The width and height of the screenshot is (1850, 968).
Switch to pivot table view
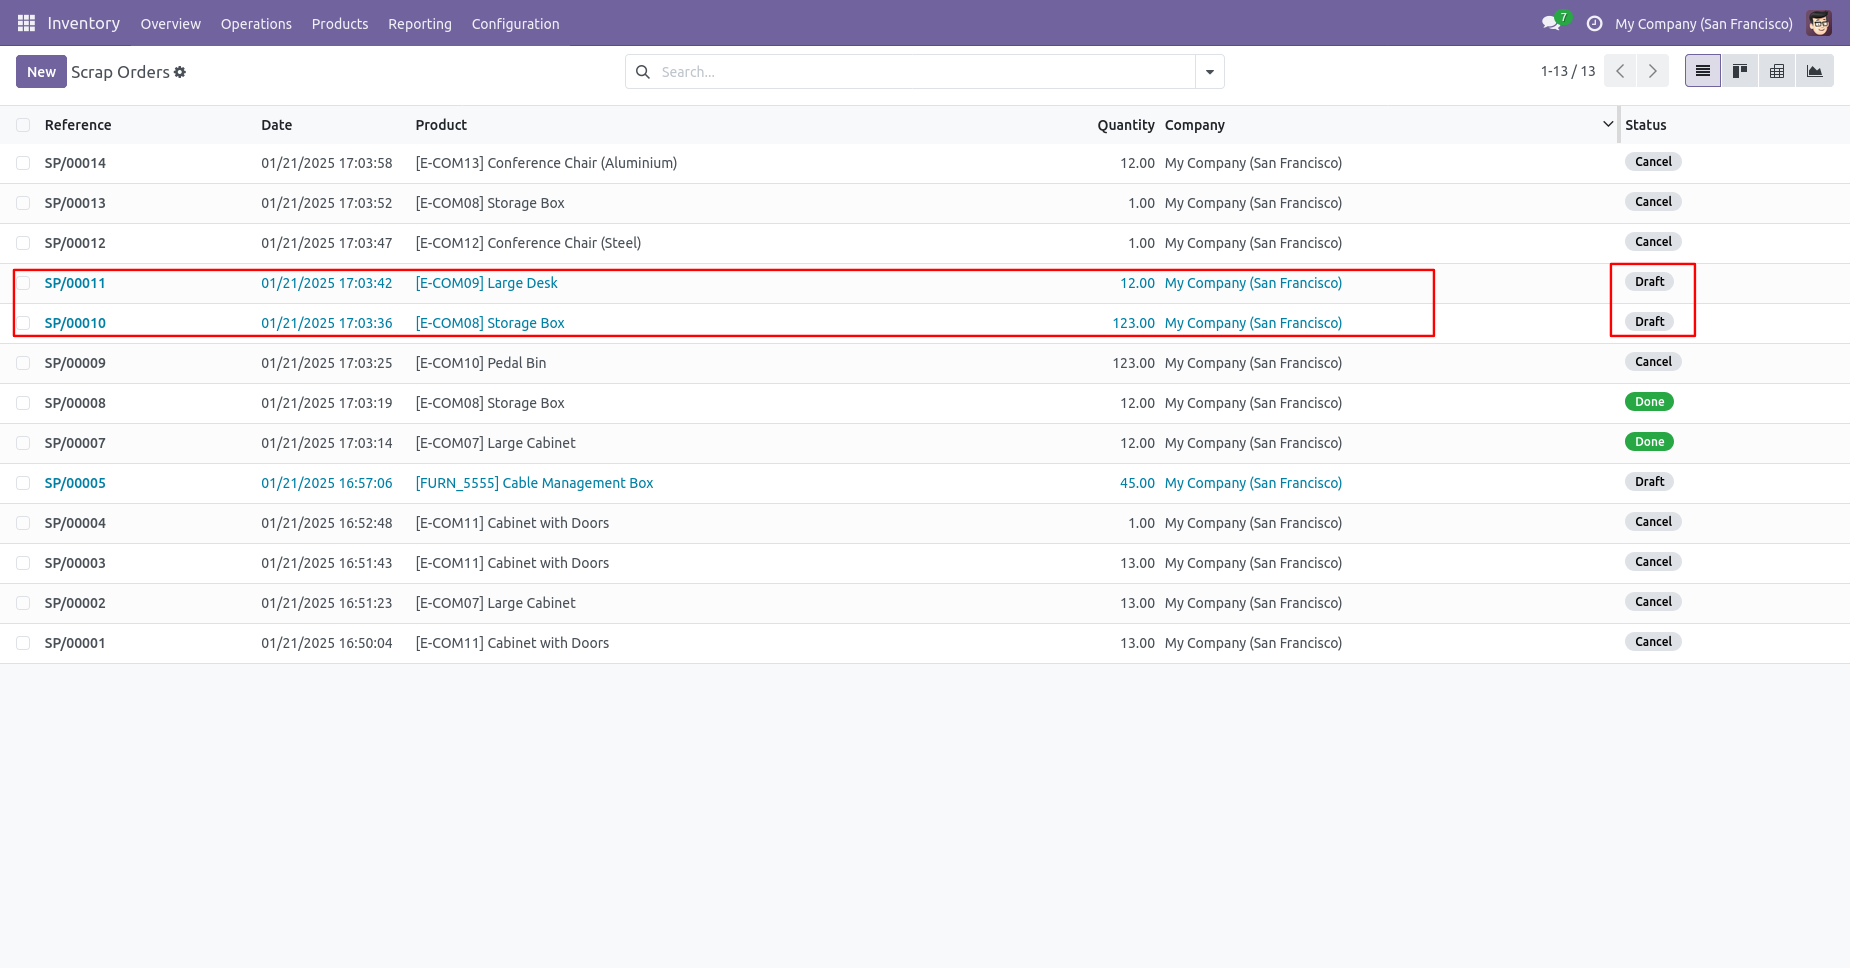pyautogui.click(x=1777, y=71)
